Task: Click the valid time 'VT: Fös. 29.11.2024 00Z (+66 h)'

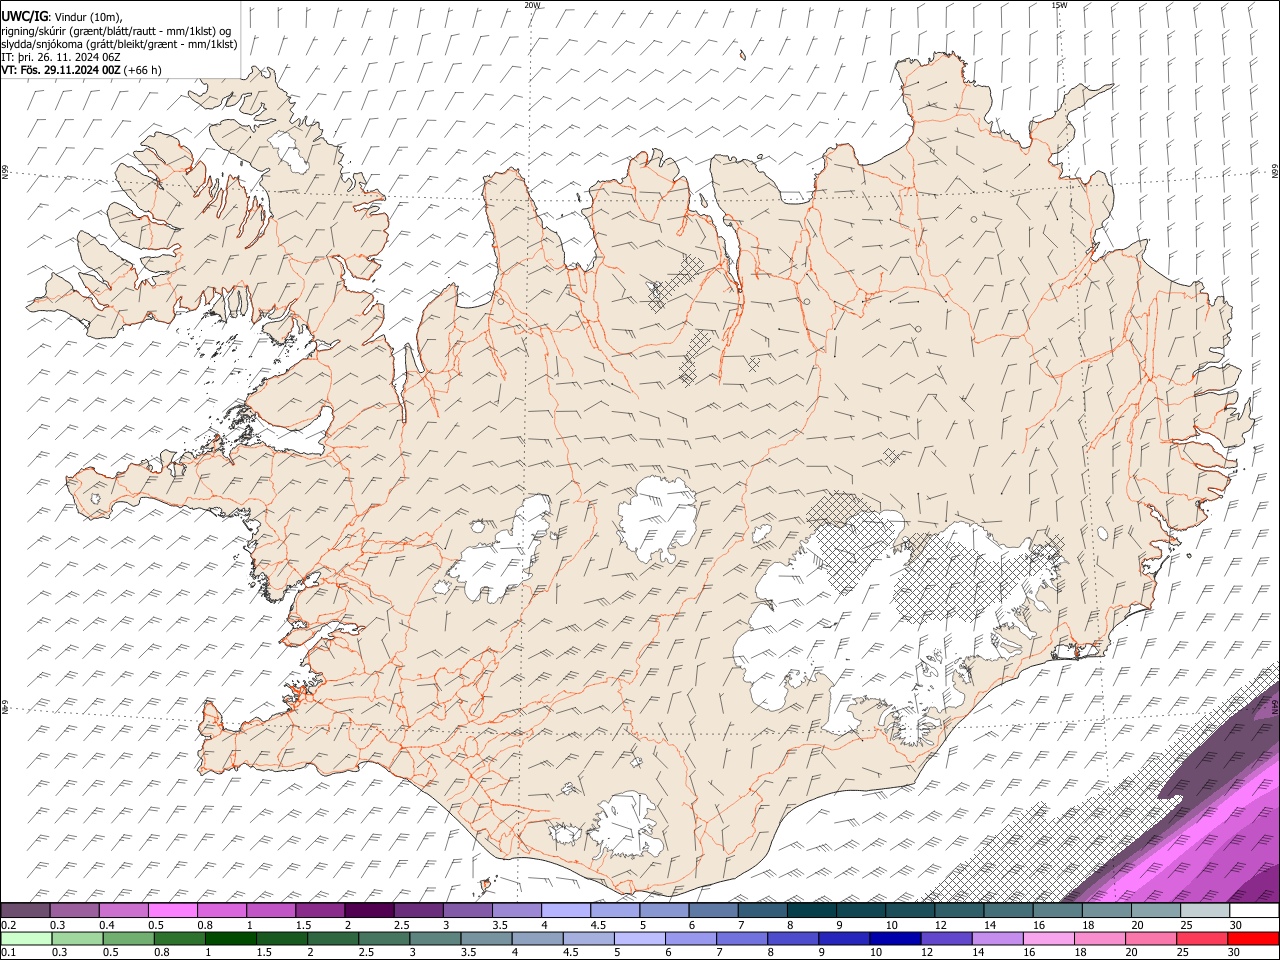Action: 81,70
